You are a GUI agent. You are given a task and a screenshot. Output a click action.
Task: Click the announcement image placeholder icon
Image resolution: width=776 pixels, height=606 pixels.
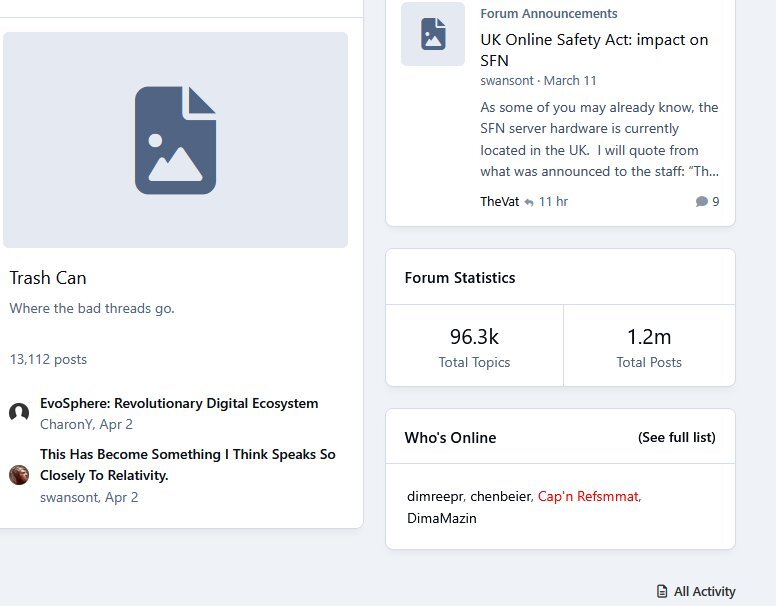[433, 34]
